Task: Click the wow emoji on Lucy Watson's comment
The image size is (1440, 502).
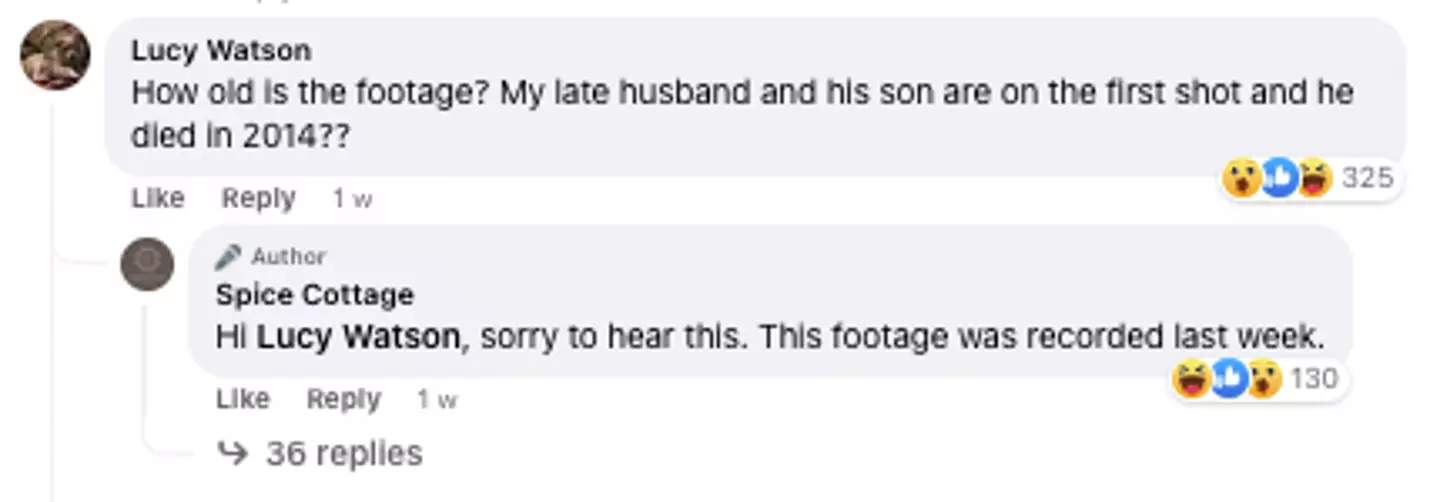Action: tap(1241, 179)
